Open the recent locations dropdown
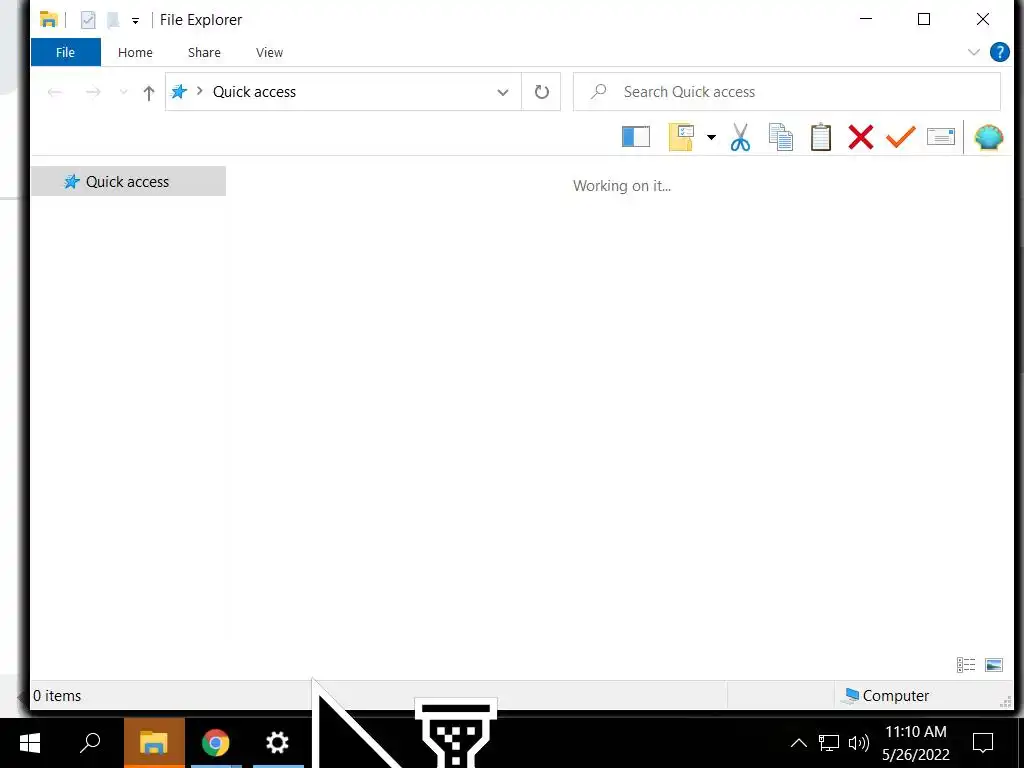The image size is (1024, 768). [123, 93]
